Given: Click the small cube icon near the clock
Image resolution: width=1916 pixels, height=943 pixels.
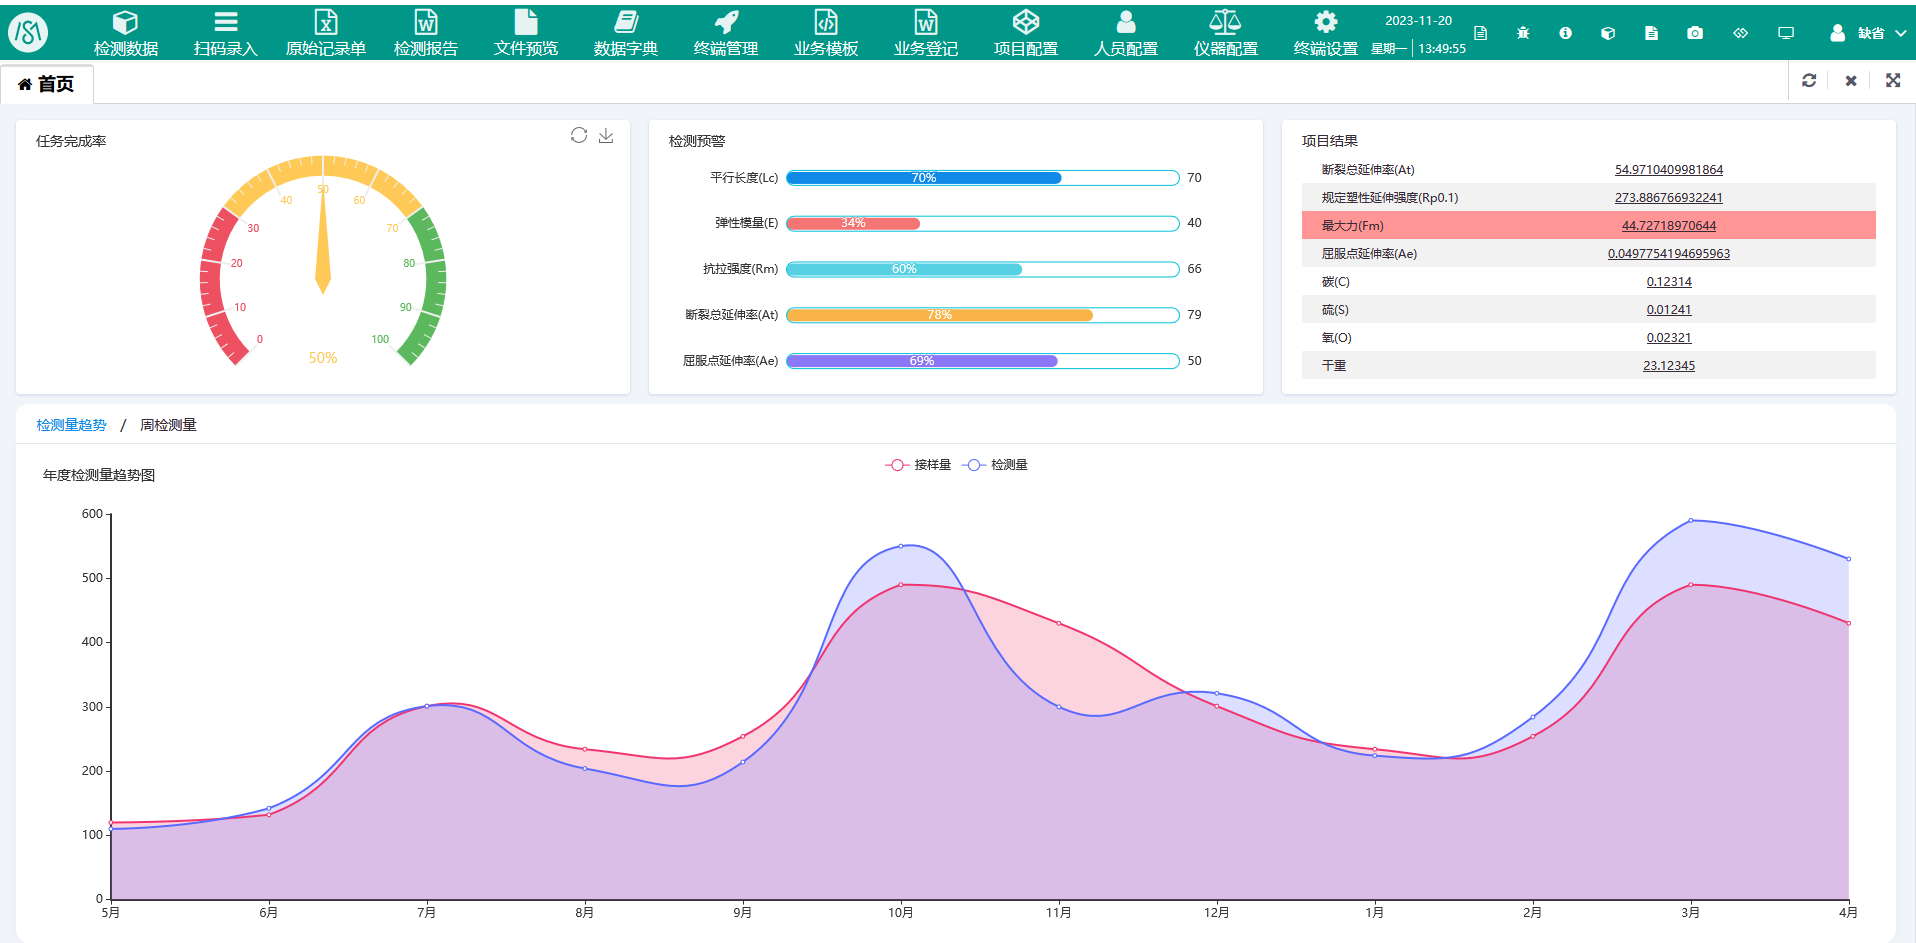Looking at the screenshot, I should tap(1608, 33).
